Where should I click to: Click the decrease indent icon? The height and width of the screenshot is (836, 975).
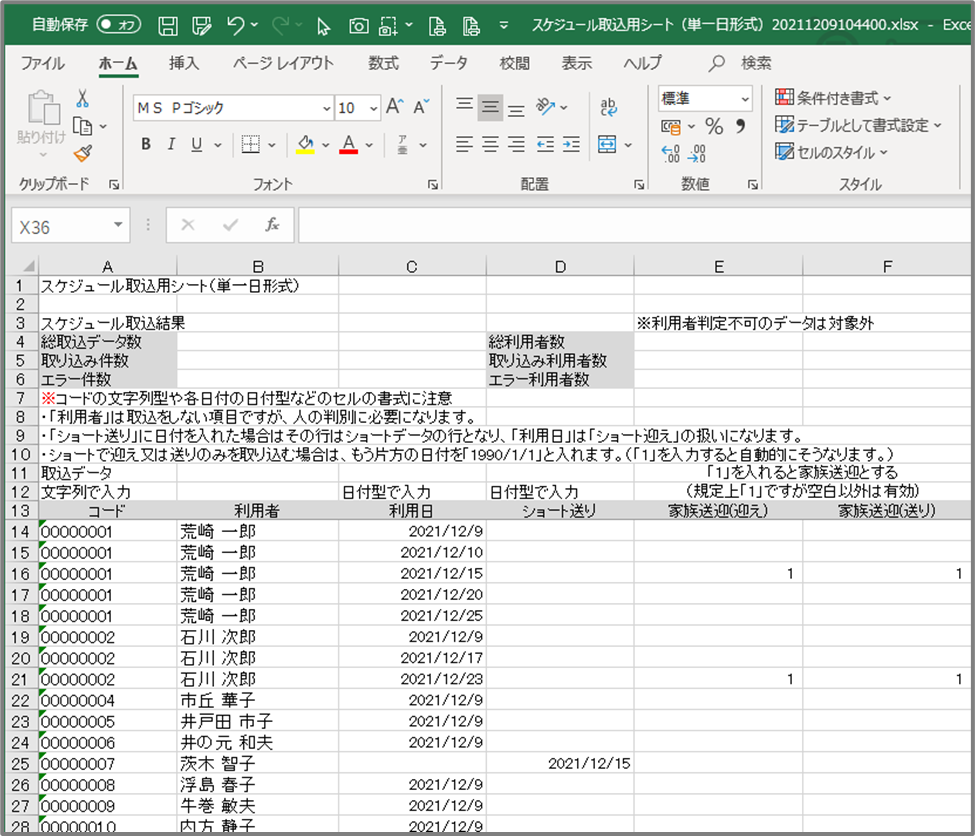coord(545,144)
